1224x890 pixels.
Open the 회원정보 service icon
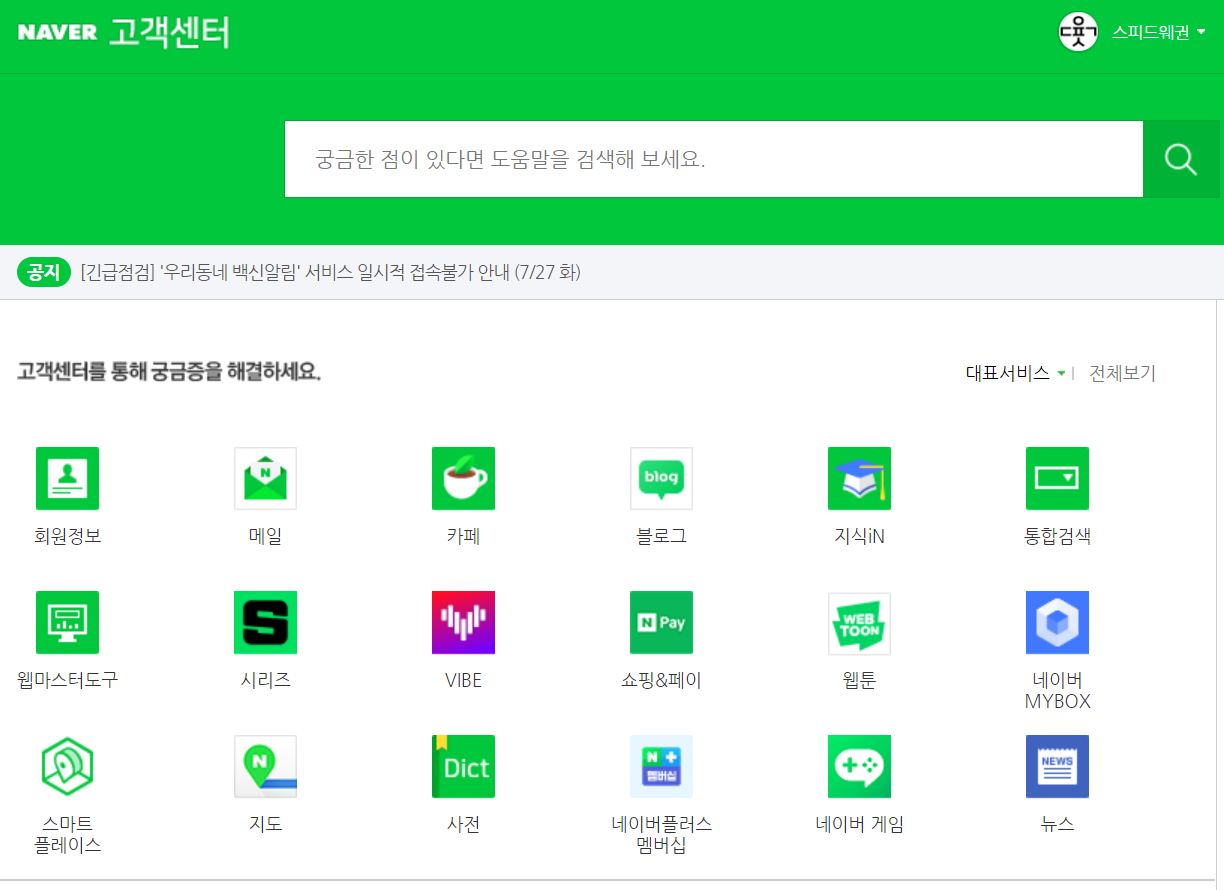(x=67, y=478)
